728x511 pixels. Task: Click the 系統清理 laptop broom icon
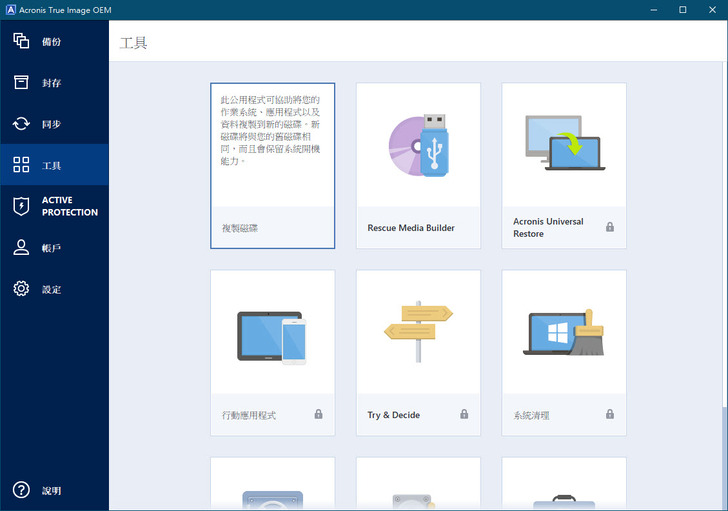(563, 332)
